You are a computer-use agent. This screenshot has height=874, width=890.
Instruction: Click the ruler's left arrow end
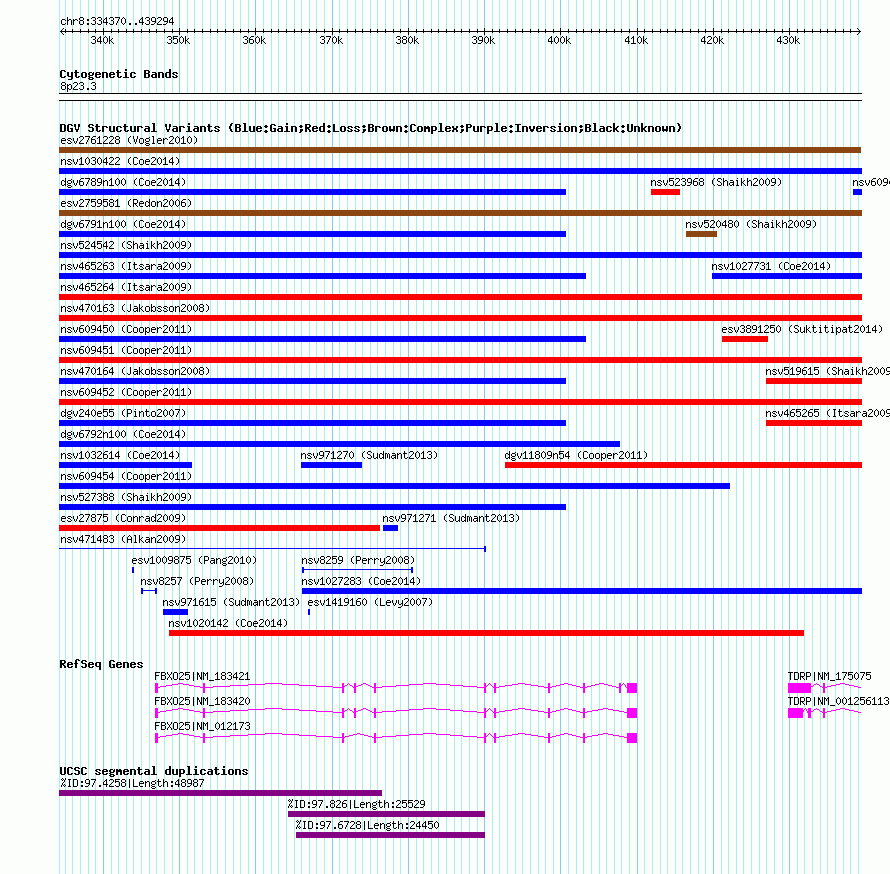click(62, 32)
